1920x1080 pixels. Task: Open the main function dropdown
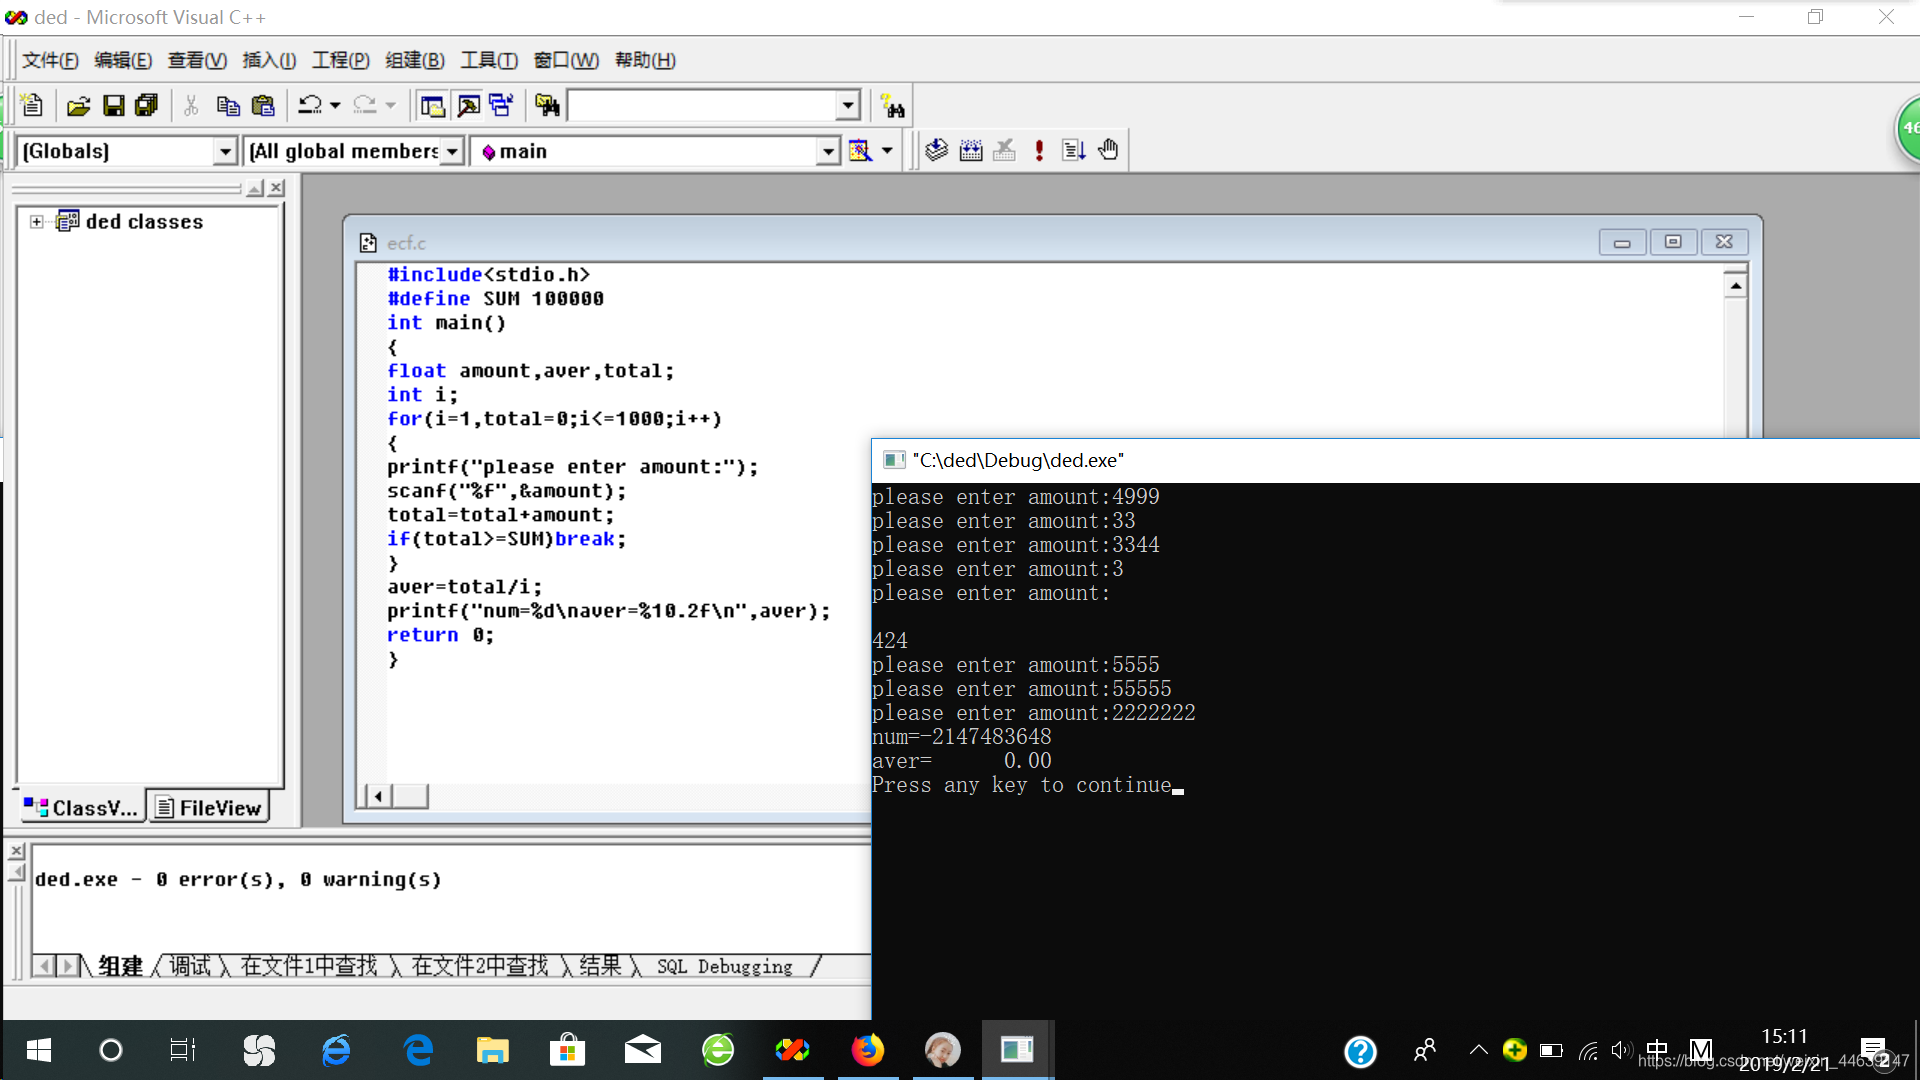click(x=828, y=151)
